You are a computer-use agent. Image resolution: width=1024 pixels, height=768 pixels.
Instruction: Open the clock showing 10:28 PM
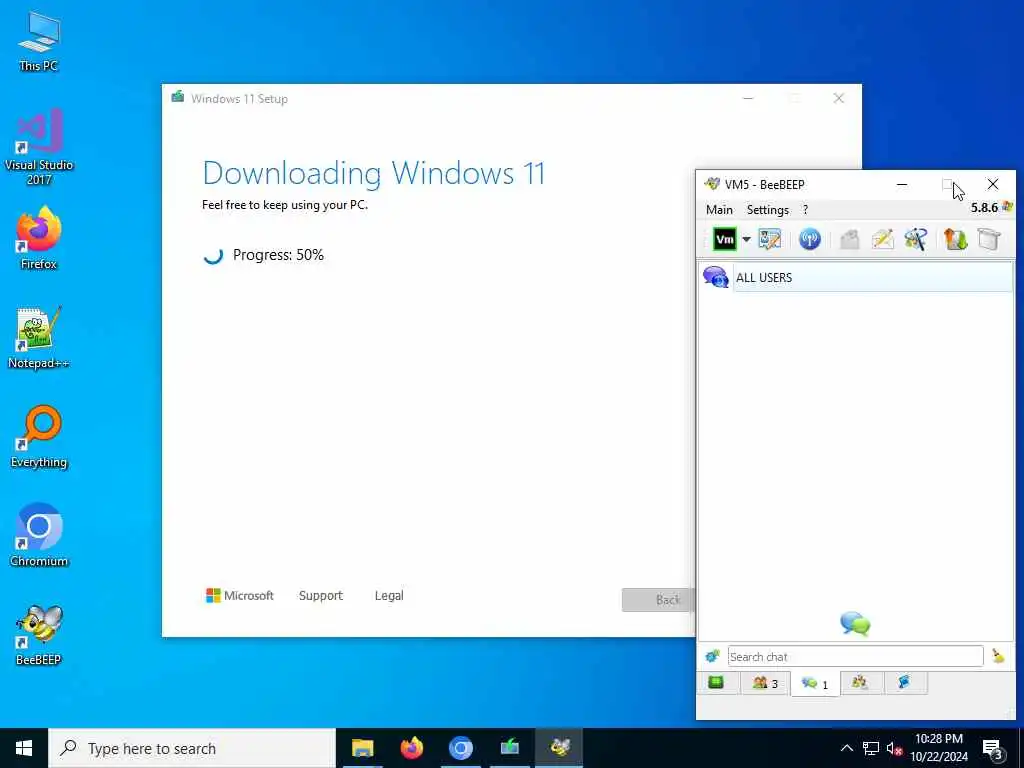pos(938,748)
